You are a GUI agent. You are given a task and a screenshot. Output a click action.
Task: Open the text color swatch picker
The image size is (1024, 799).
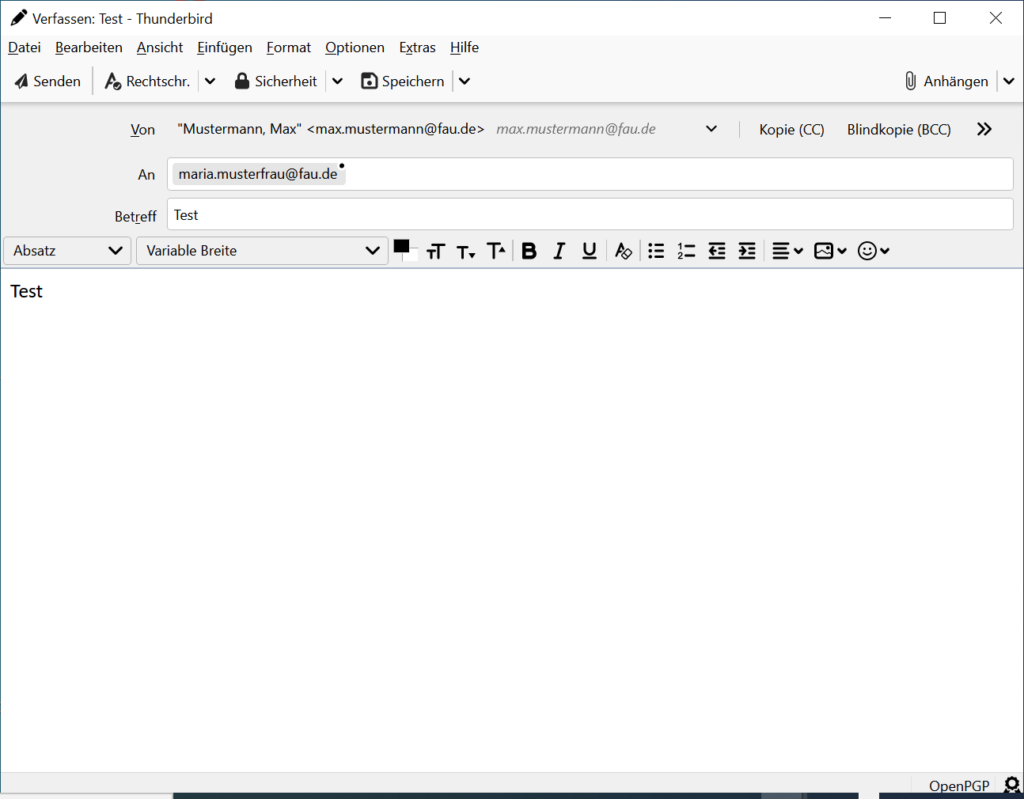click(404, 250)
